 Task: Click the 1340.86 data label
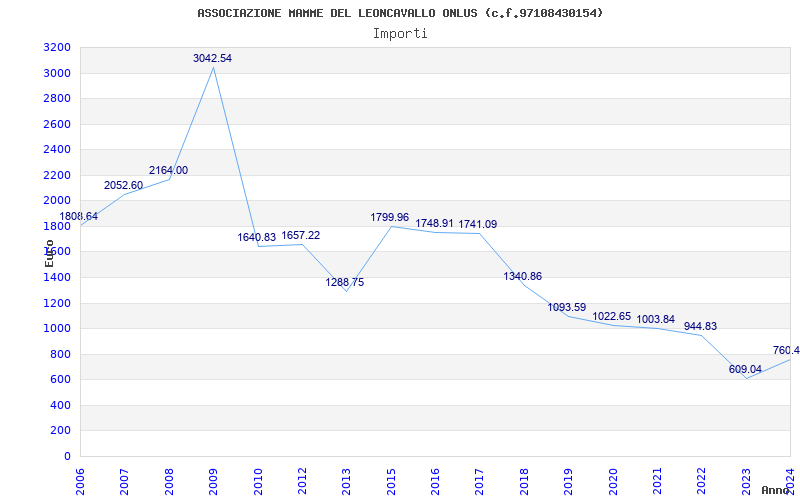[x=522, y=277]
